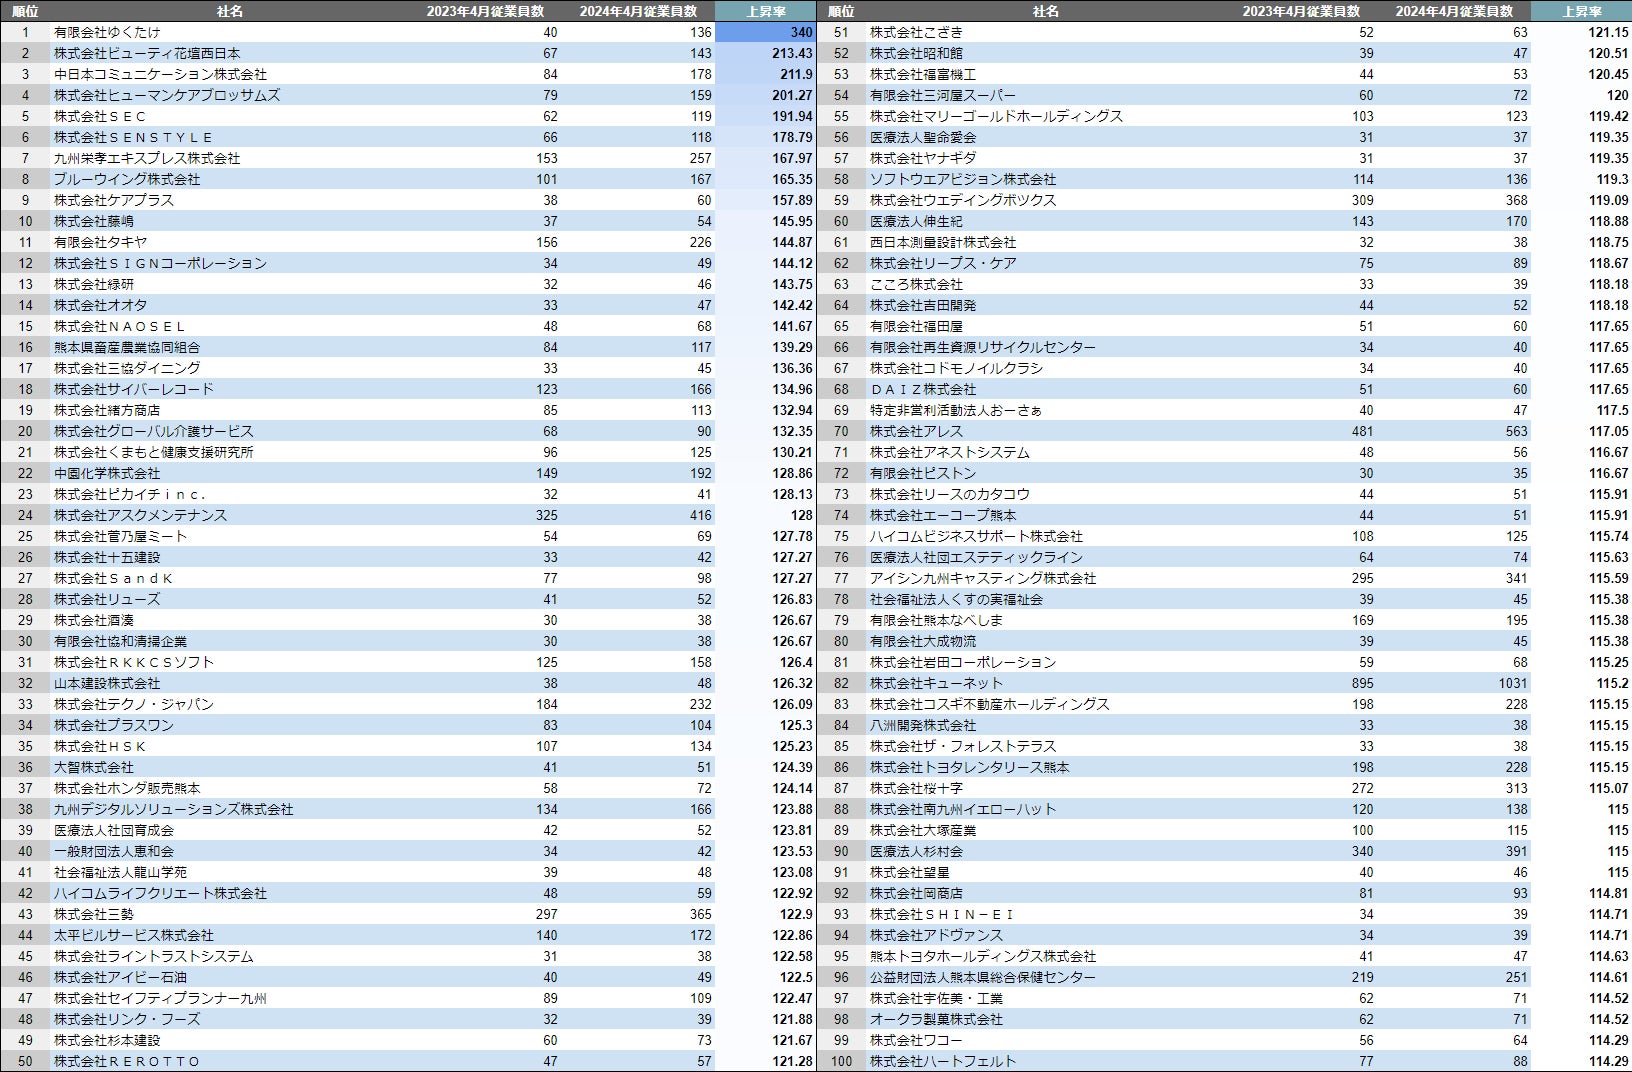Click 西日本測量設計株式会社
This screenshot has height=1072, width=1632.
click(x=943, y=242)
